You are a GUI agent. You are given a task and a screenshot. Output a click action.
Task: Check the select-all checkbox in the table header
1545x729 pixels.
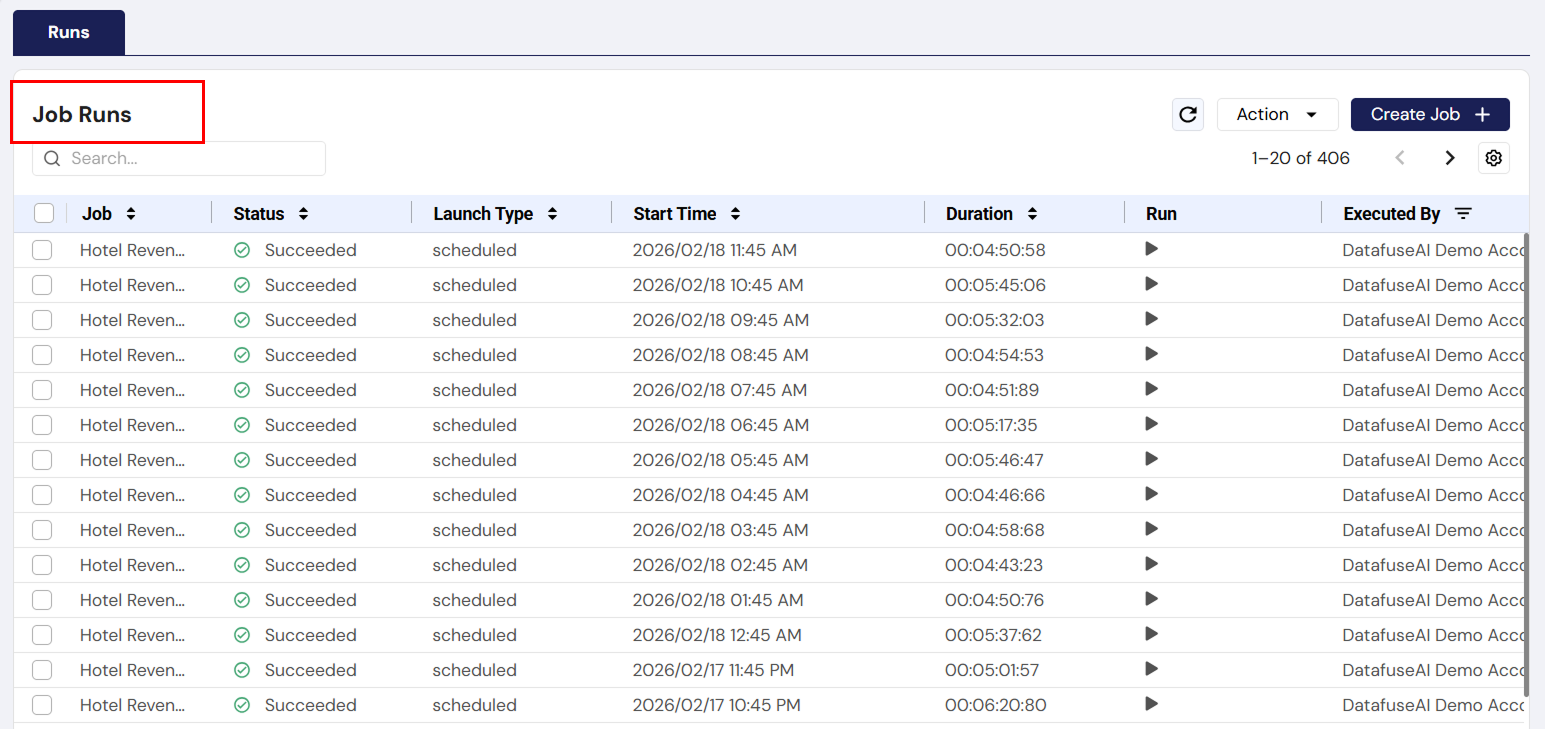[x=42, y=213]
